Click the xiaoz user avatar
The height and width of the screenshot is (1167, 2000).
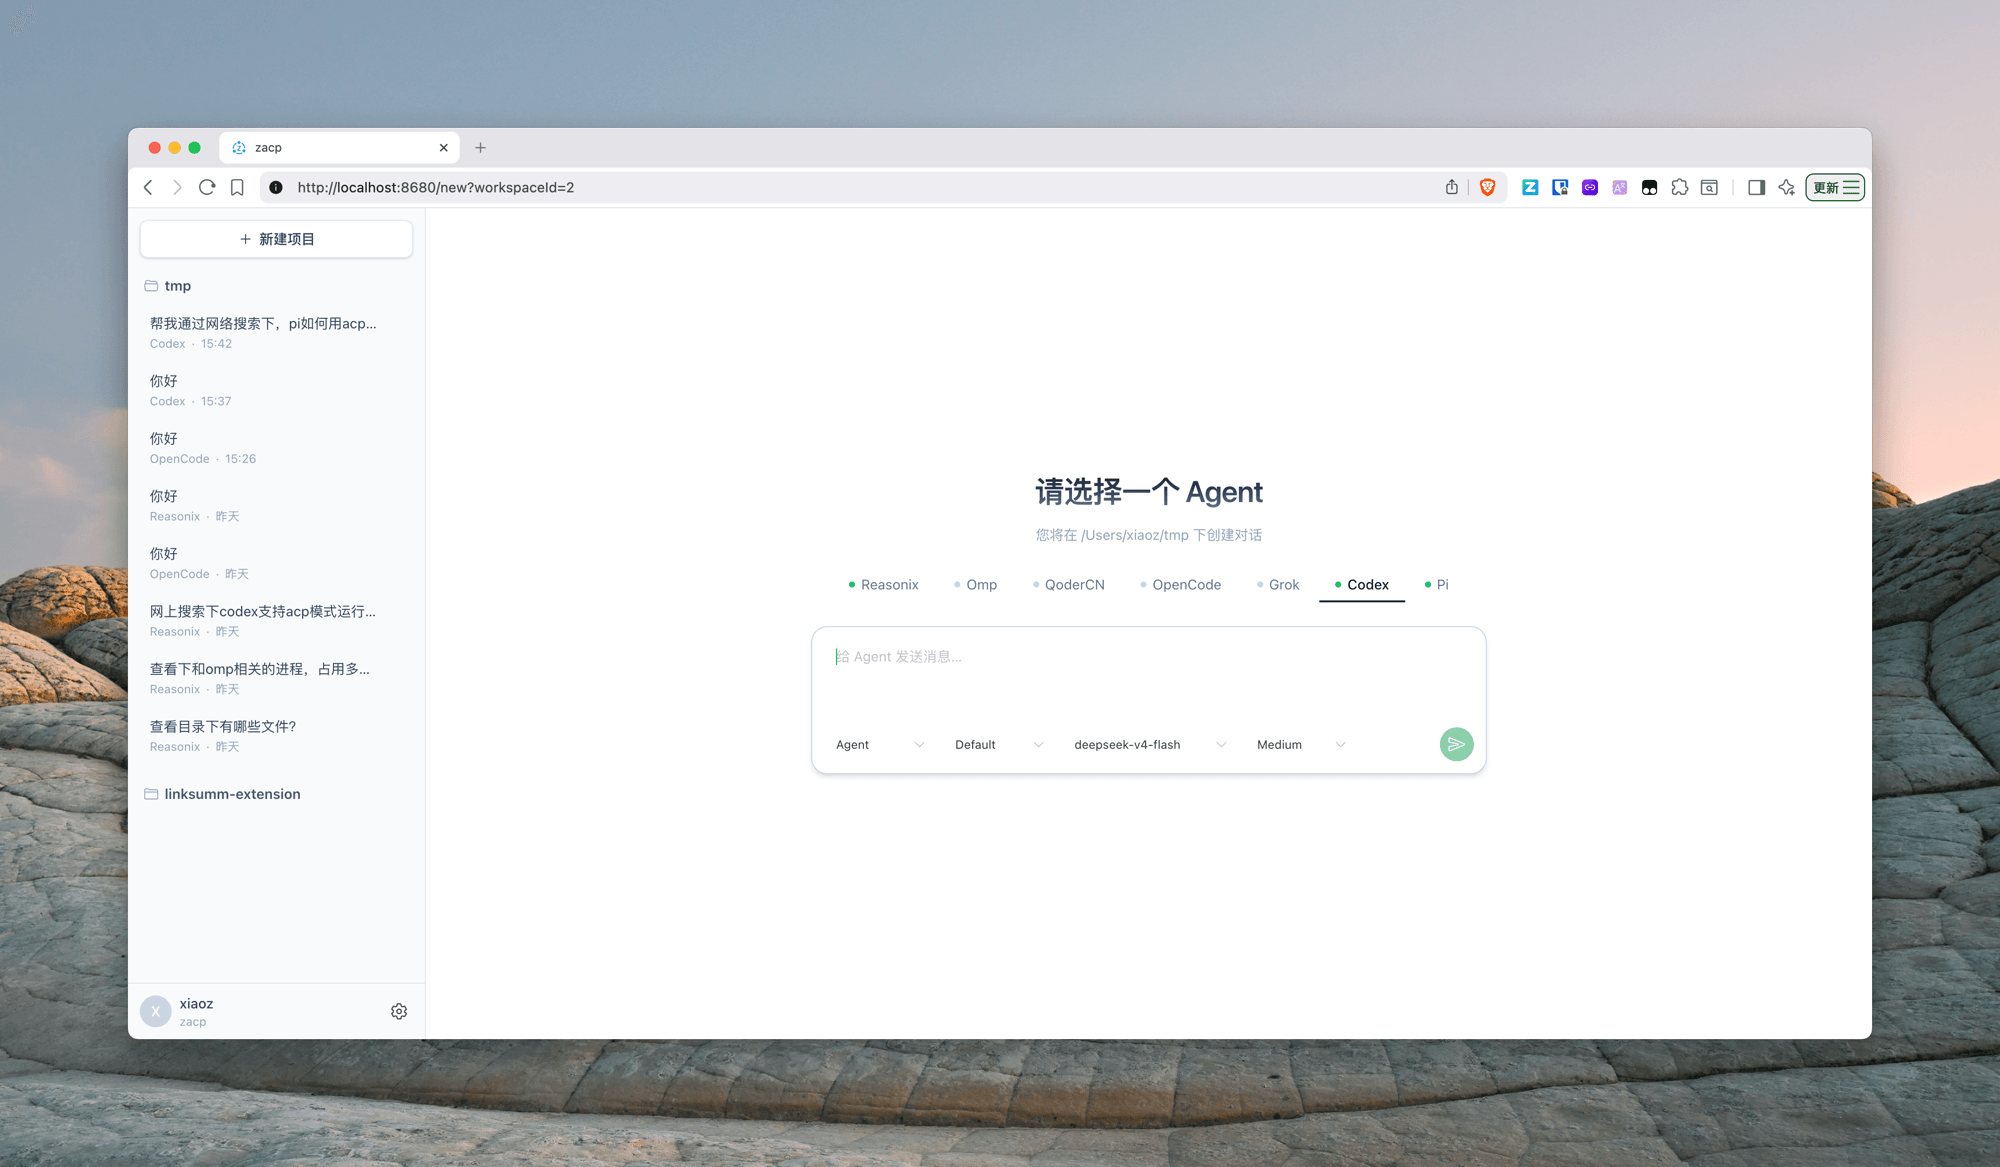click(156, 1011)
